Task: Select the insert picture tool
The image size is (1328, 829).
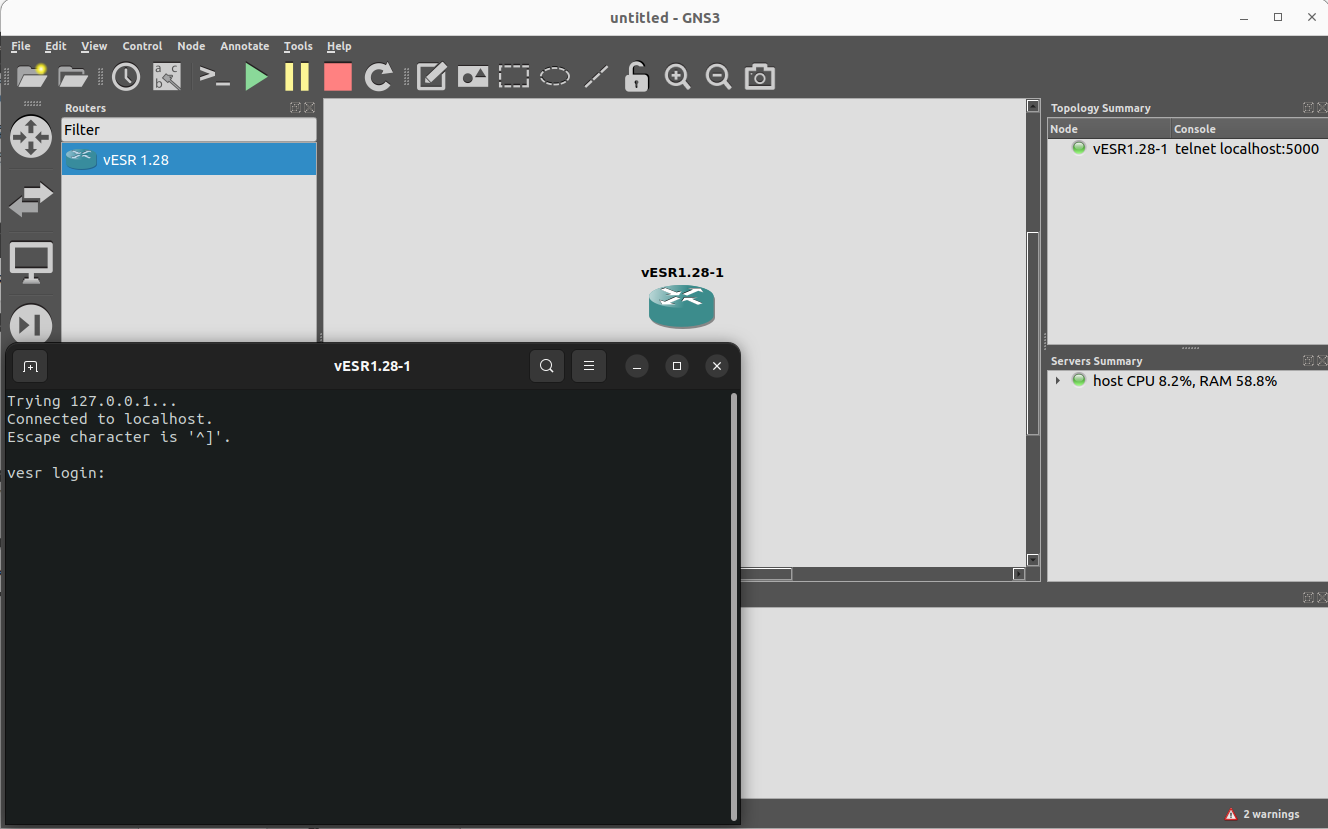Action: point(473,76)
